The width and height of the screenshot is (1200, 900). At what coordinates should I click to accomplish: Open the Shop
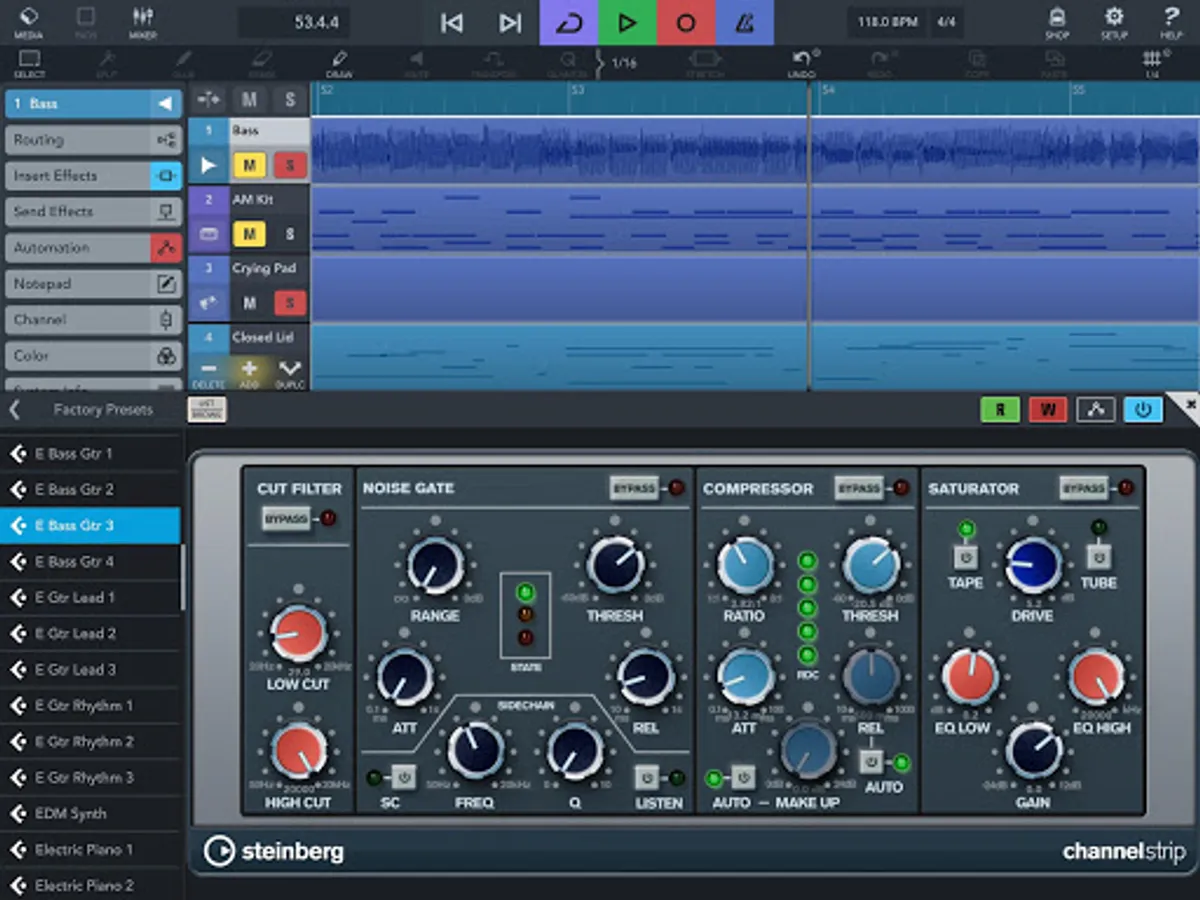[x=1056, y=22]
